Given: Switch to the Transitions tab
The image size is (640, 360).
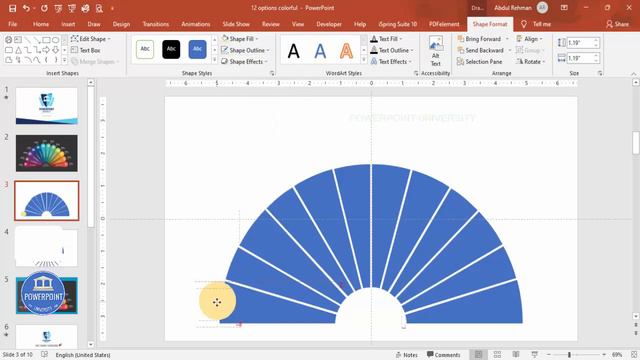Looking at the screenshot, I should pos(156,24).
